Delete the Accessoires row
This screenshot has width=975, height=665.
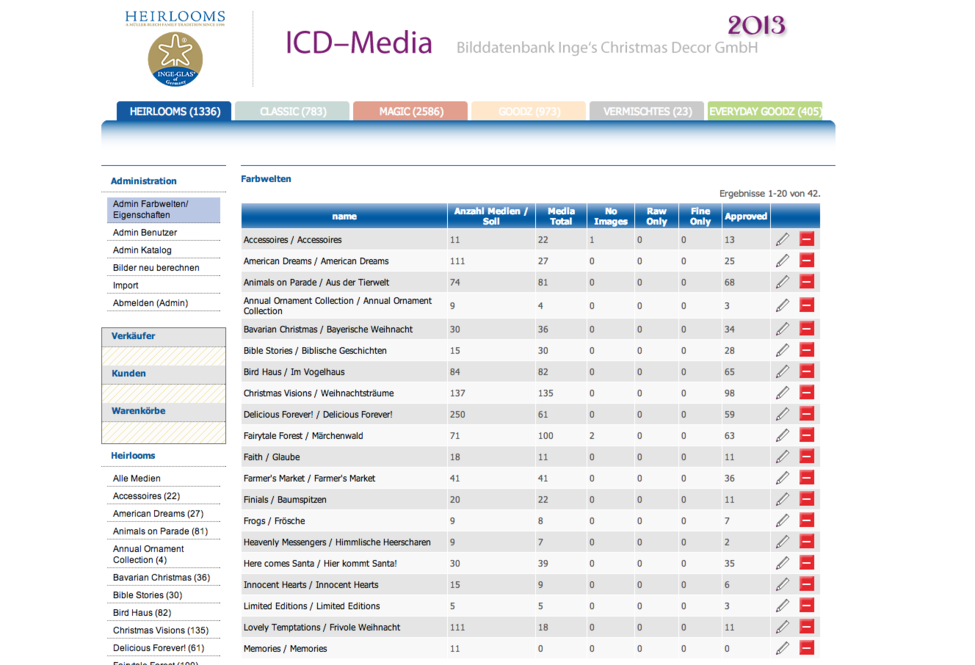(806, 239)
